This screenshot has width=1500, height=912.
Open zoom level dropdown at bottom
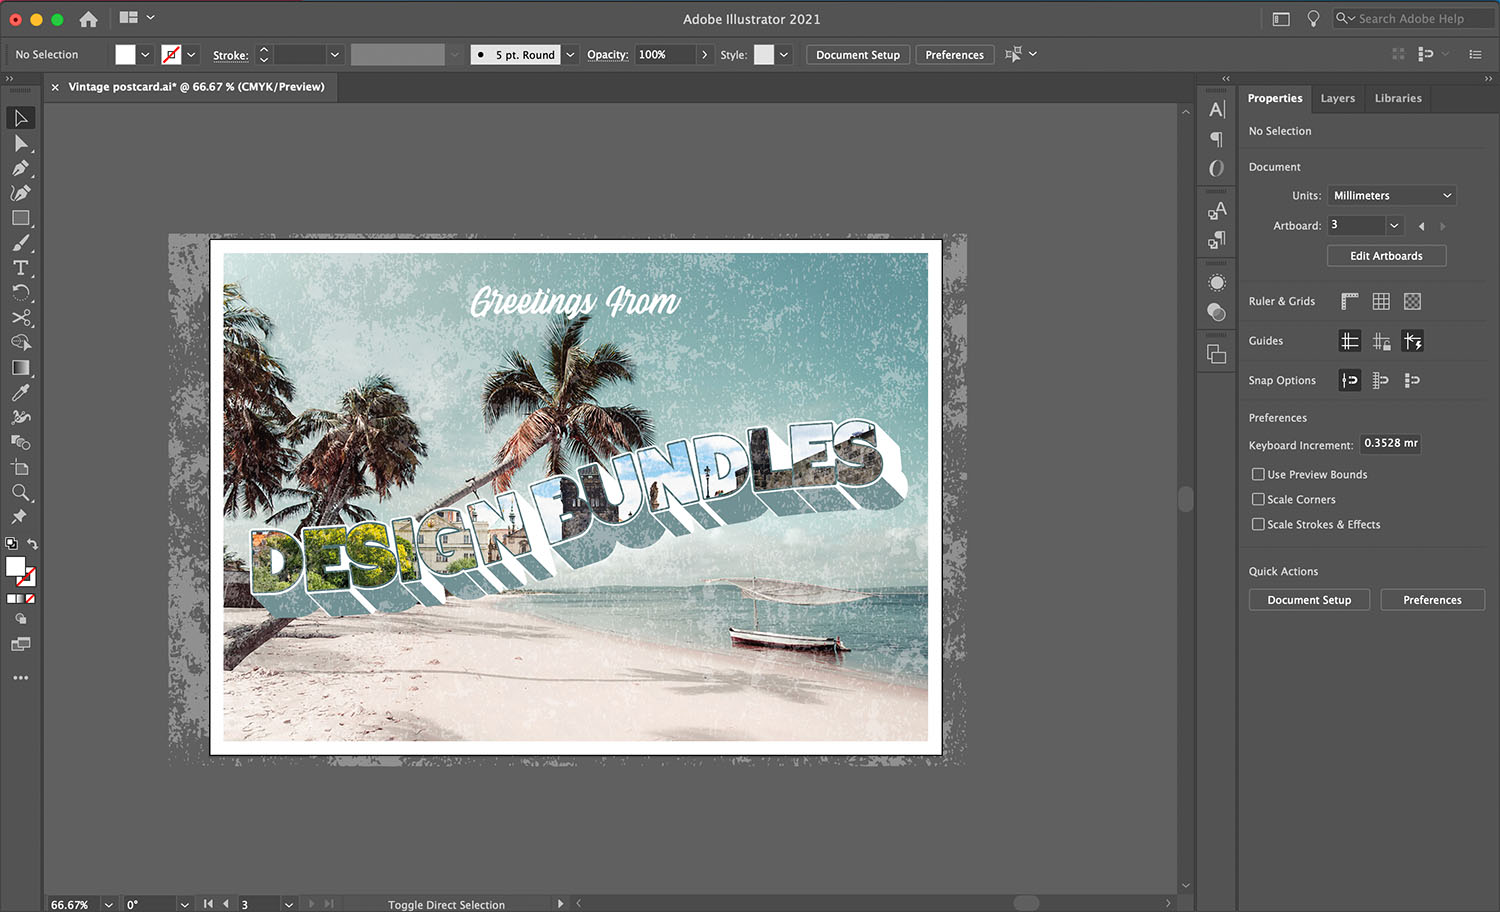tap(108, 904)
